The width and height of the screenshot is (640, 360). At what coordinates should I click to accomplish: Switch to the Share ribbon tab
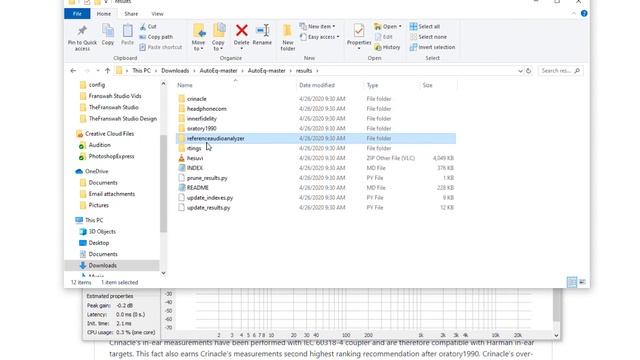[131, 14]
